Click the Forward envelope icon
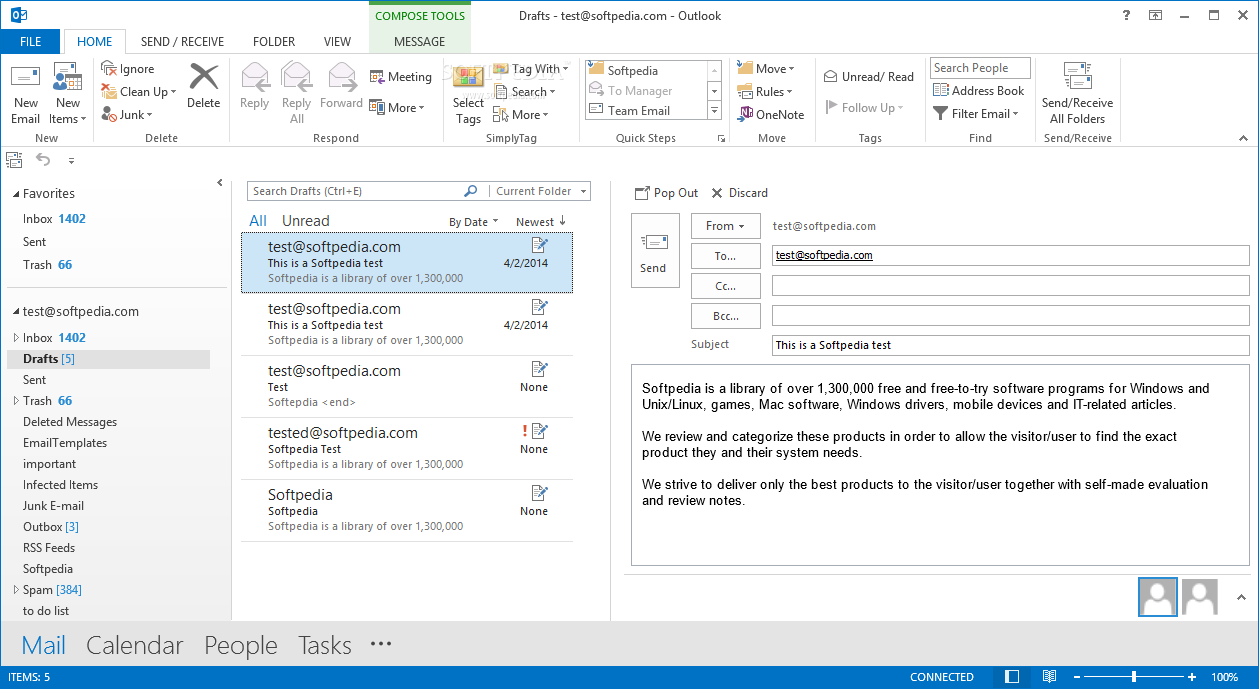This screenshot has height=689, width=1259. tap(342, 78)
